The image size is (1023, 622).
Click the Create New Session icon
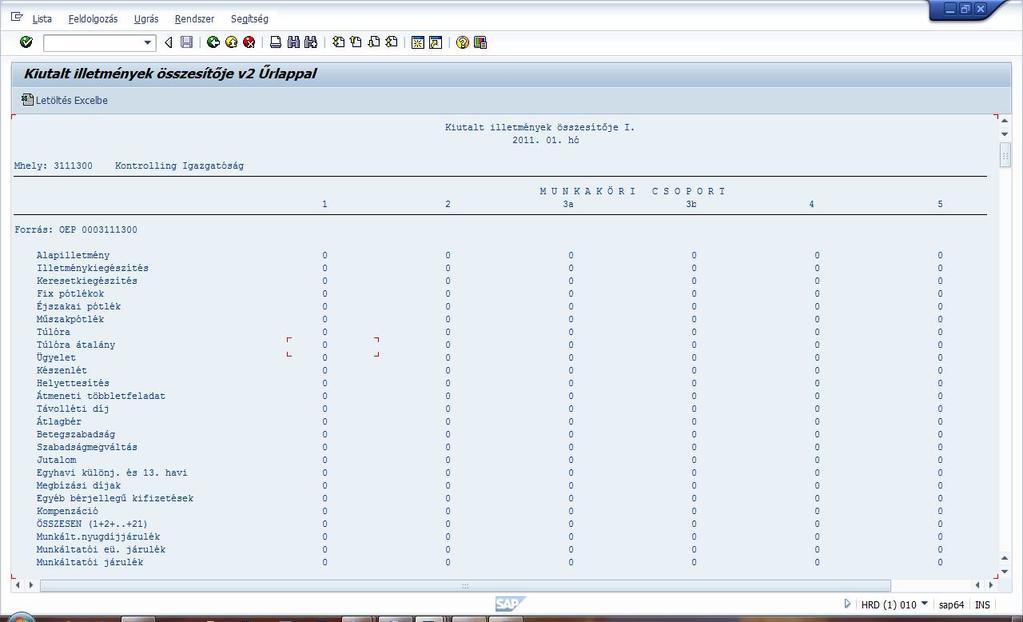(x=418, y=42)
